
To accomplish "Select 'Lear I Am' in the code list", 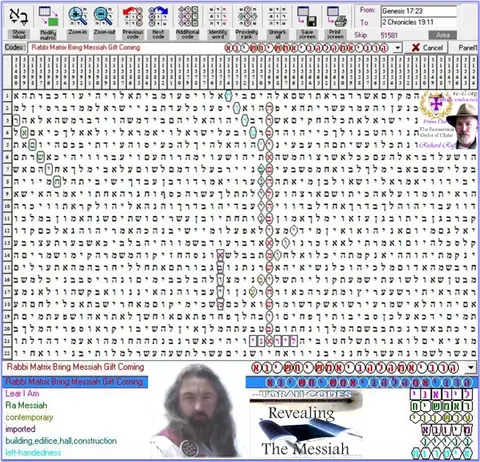I will tap(22, 394).
